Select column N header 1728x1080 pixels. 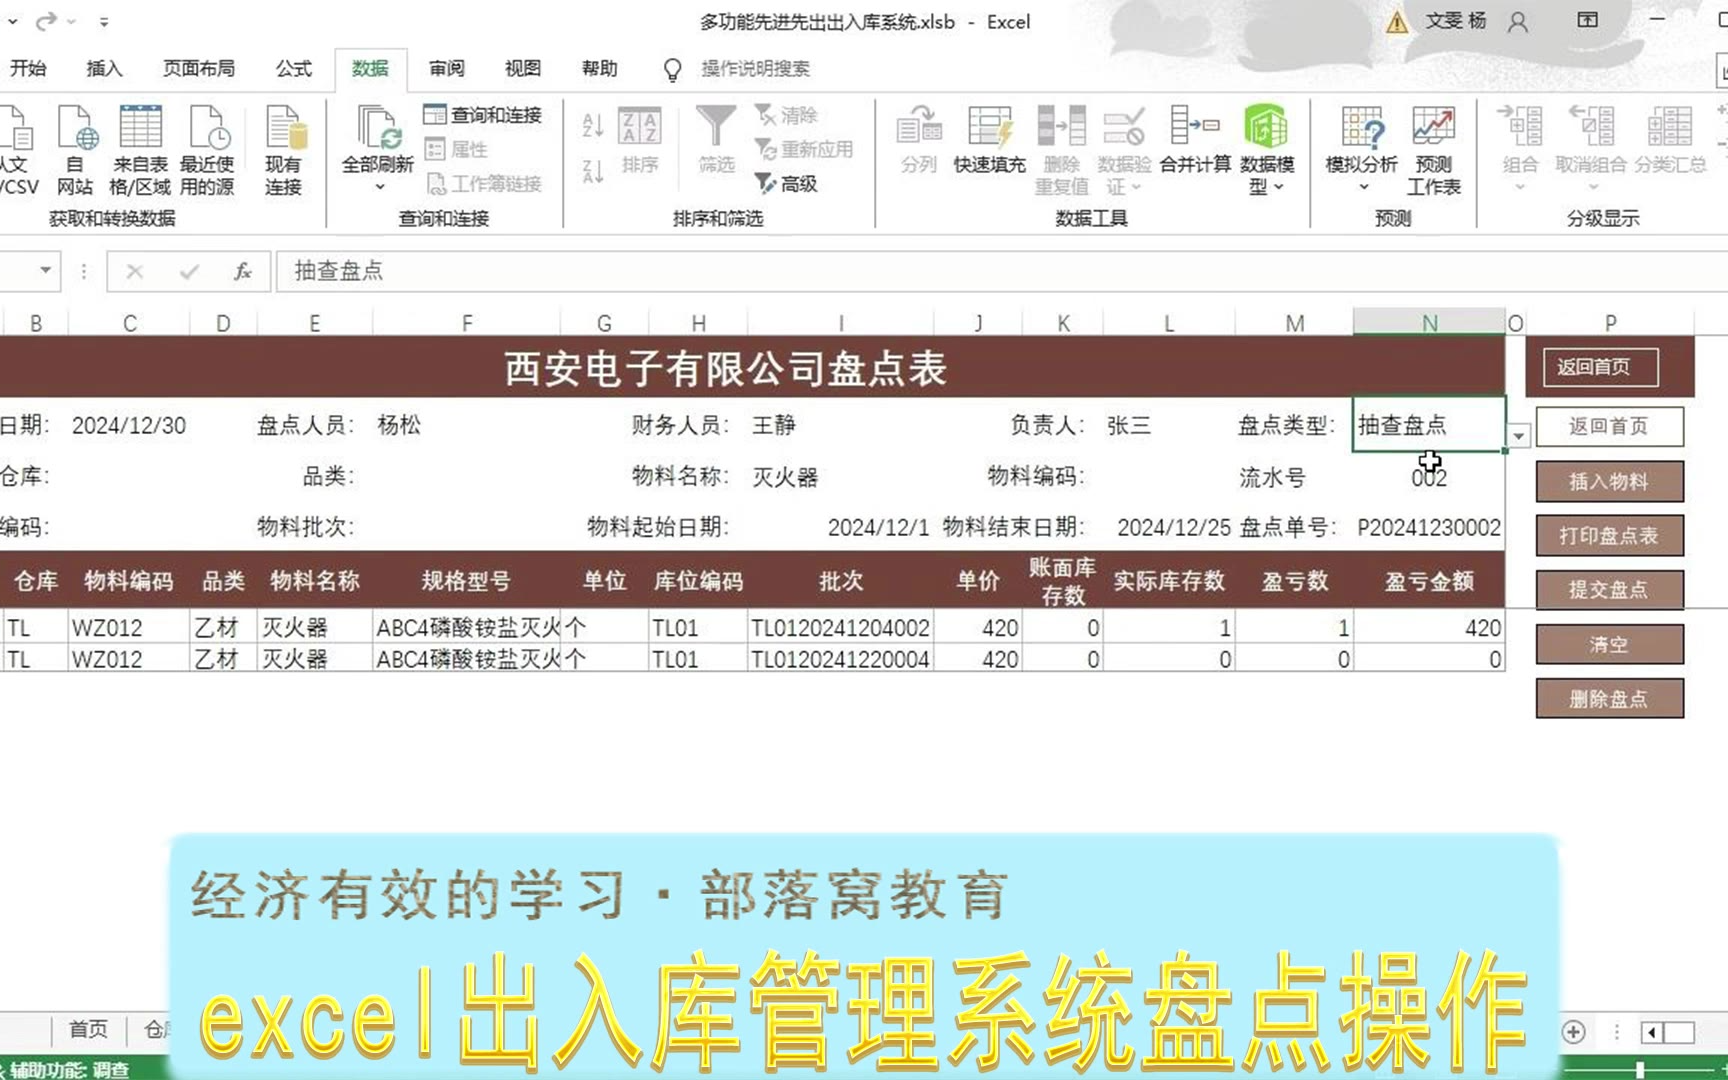point(1429,322)
